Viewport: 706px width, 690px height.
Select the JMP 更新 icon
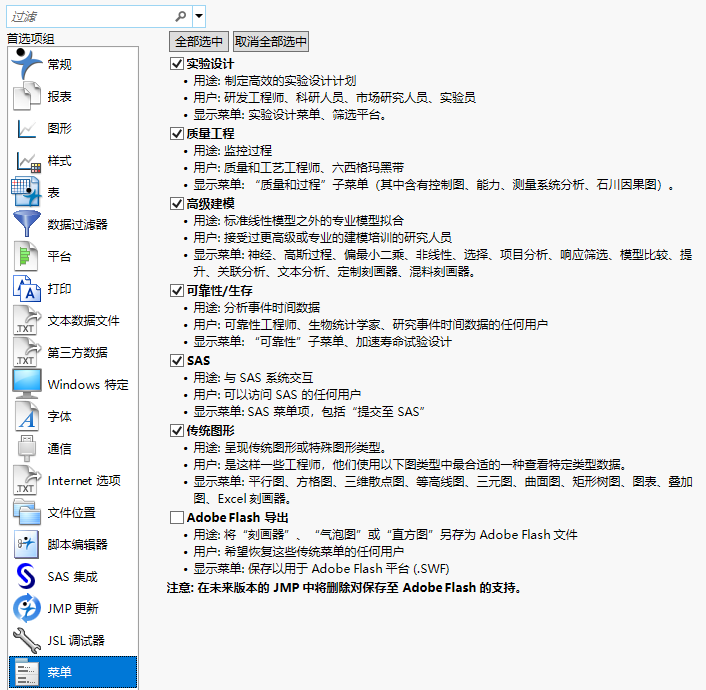pyautogui.click(x=27, y=608)
